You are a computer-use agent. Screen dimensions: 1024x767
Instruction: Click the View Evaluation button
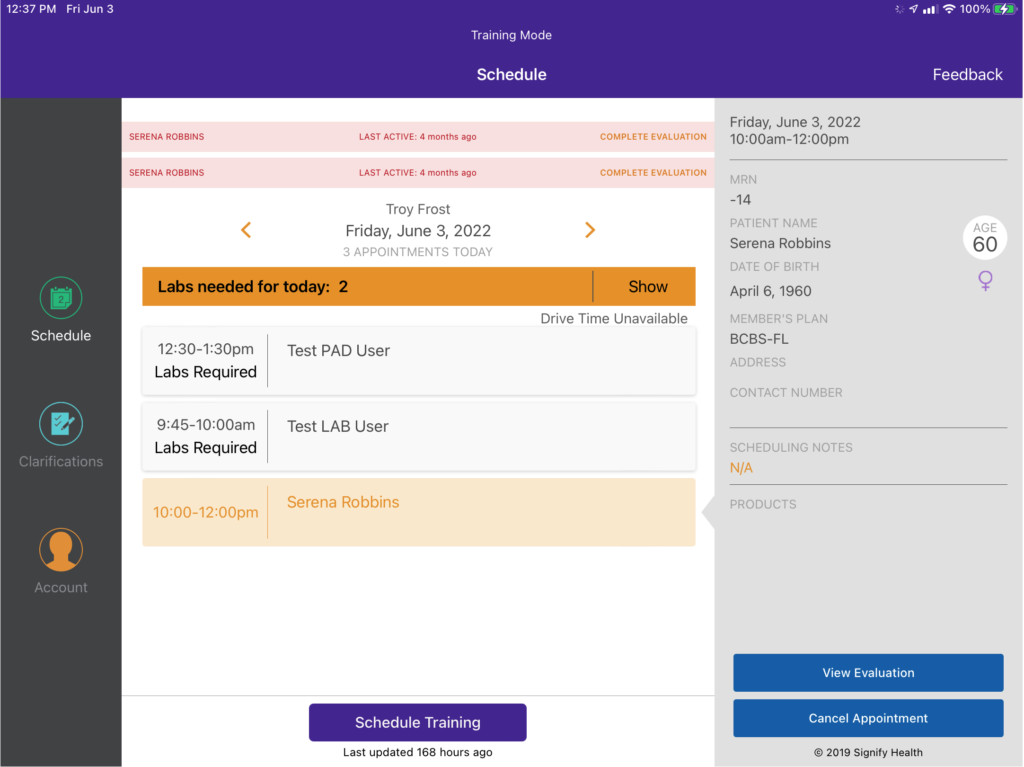(868, 673)
